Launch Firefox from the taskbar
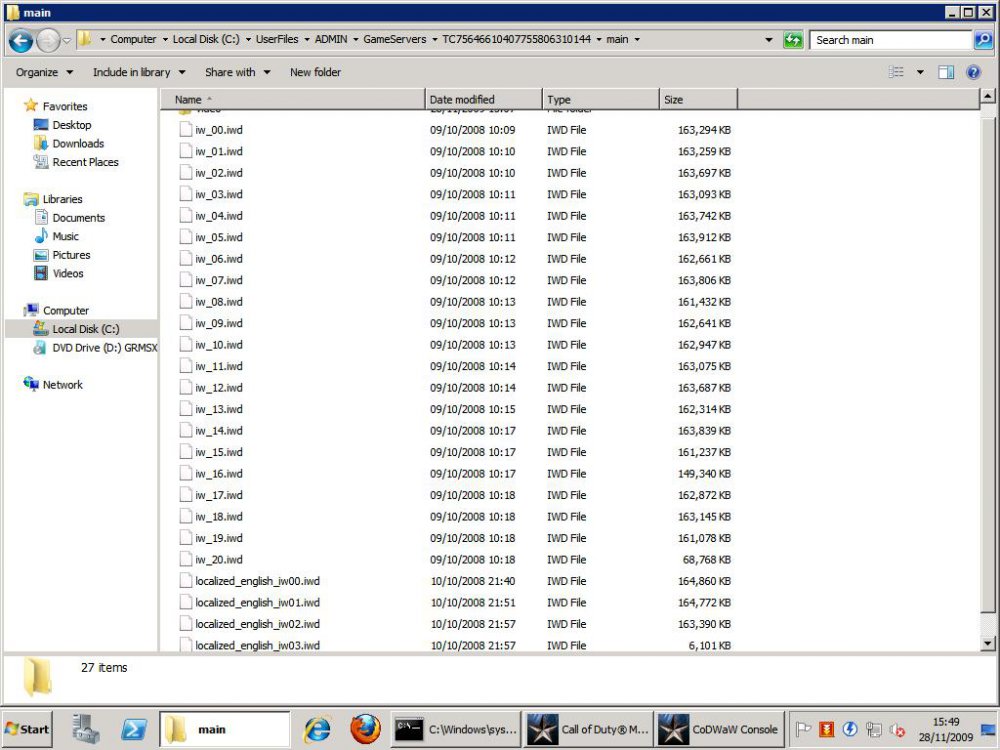Image resolution: width=1000 pixels, height=750 pixels. point(367,728)
